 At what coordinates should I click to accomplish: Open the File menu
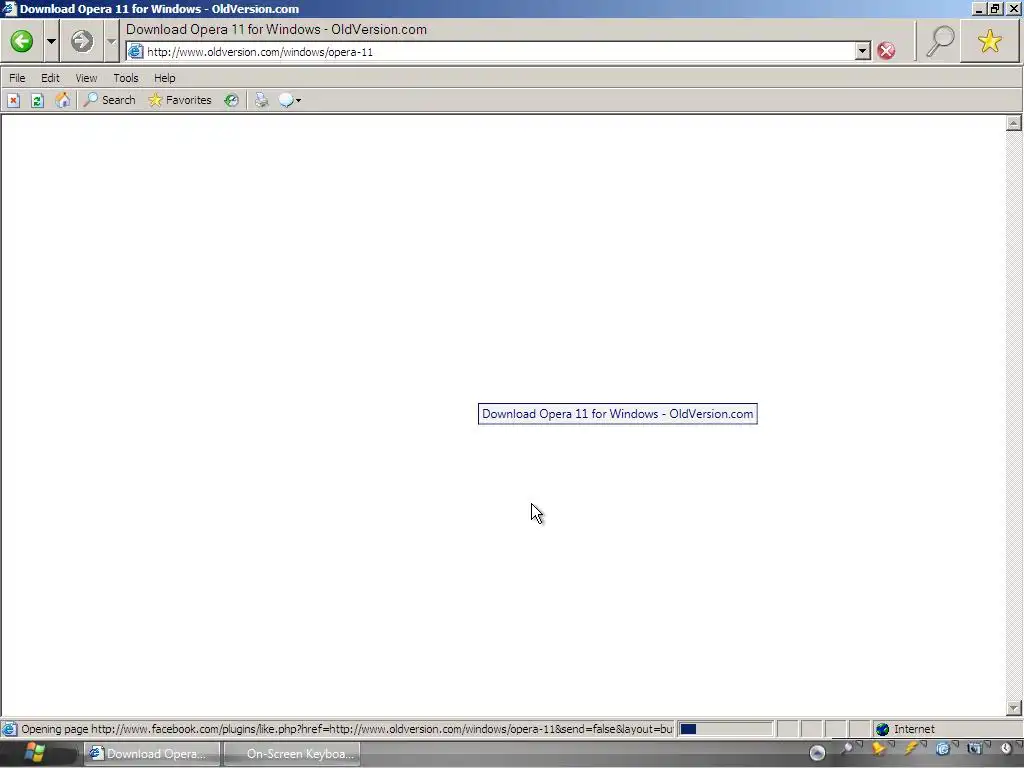pos(17,78)
